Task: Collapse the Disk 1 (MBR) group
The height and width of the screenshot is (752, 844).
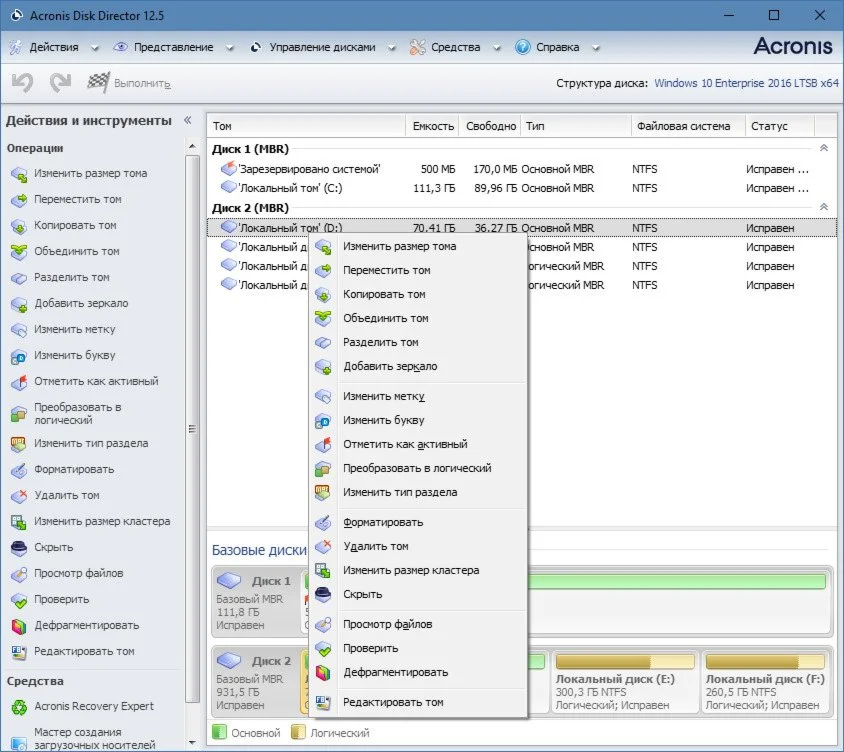Action: click(823, 148)
